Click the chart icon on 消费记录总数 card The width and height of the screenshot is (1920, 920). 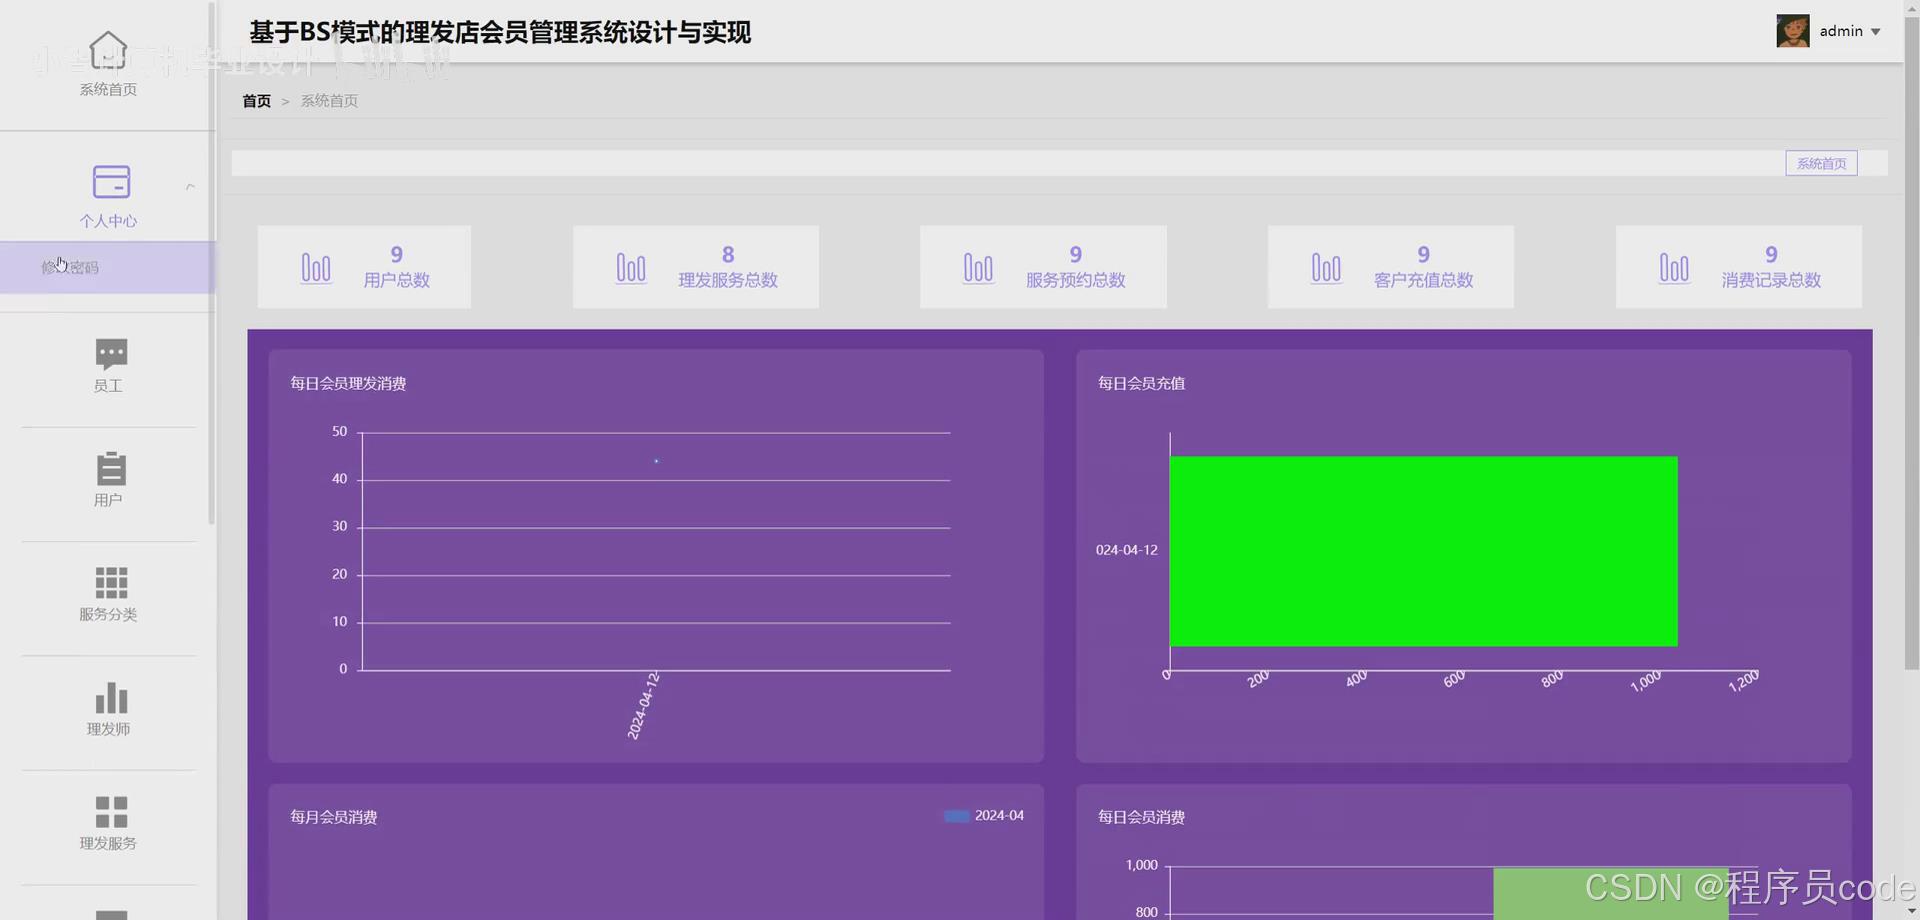(x=1674, y=267)
